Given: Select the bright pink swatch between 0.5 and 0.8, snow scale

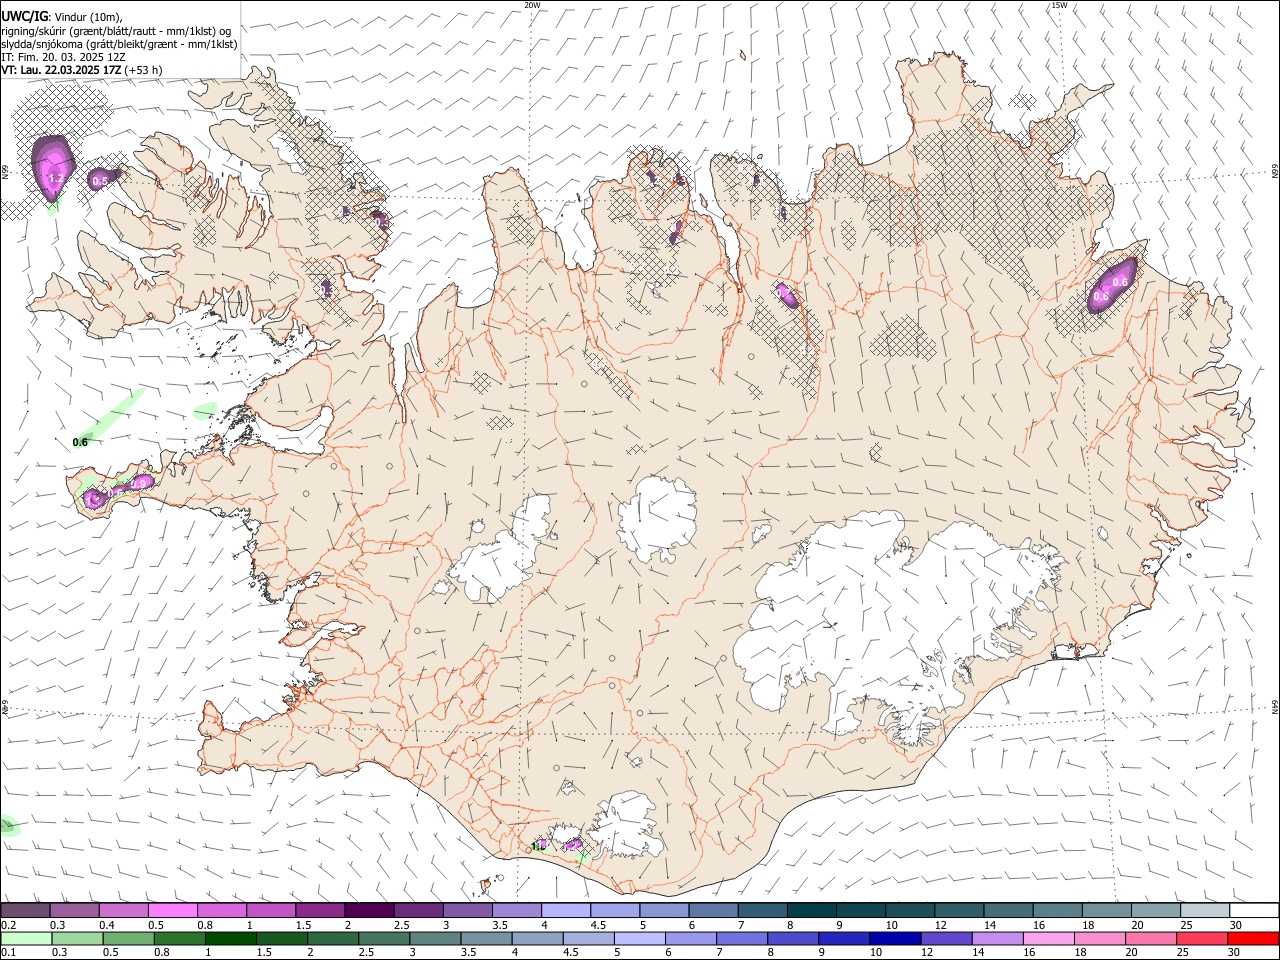Looking at the screenshot, I should point(172,910).
